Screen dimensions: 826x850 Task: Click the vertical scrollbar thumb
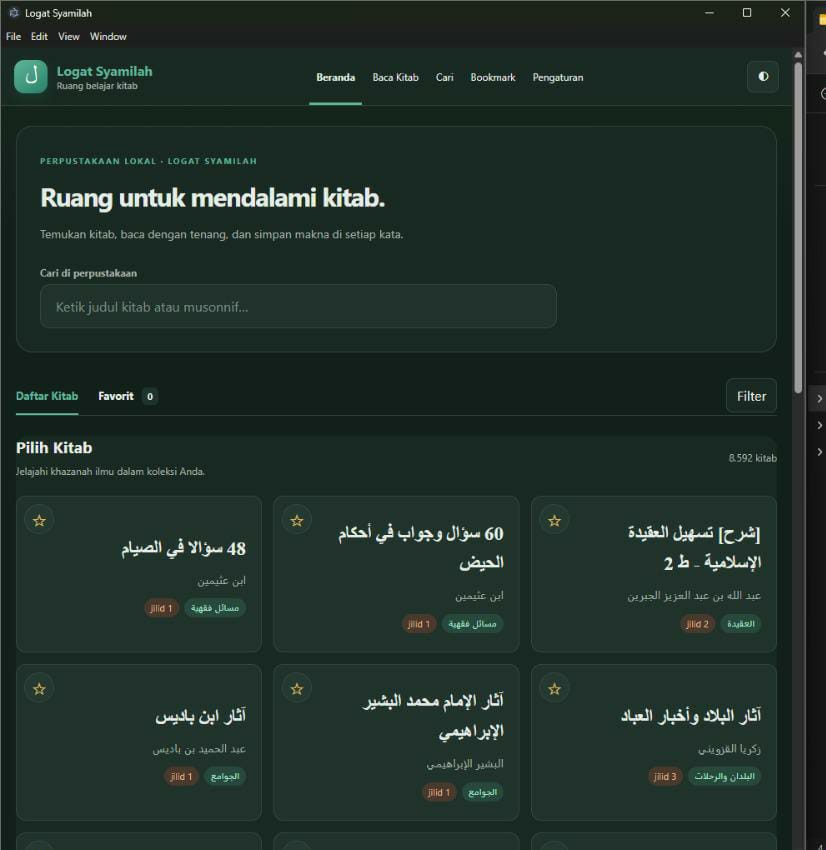point(797,228)
